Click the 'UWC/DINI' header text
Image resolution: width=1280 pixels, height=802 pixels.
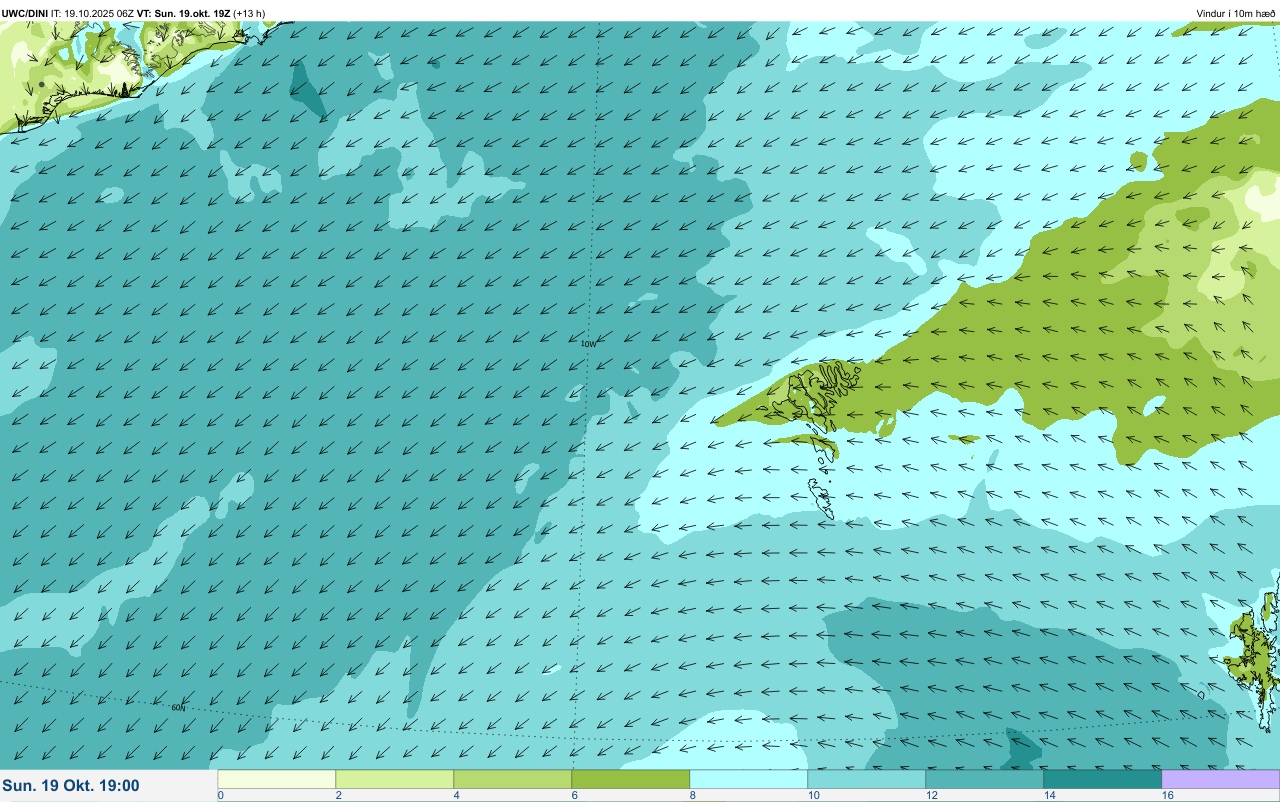[25, 13]
